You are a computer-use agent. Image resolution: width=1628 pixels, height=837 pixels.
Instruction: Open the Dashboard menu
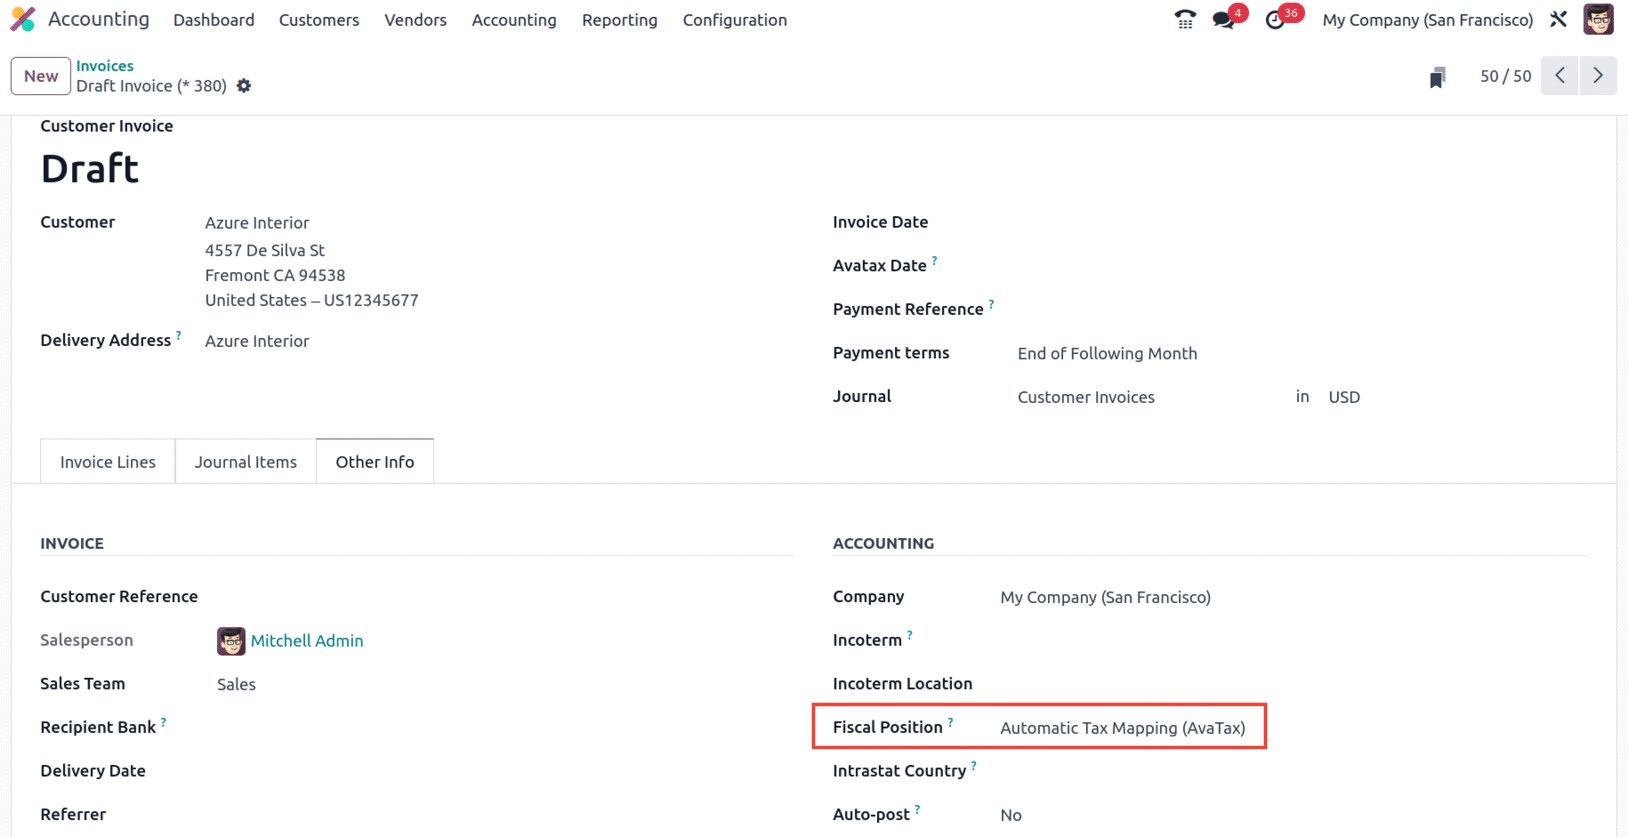(214, 20)
